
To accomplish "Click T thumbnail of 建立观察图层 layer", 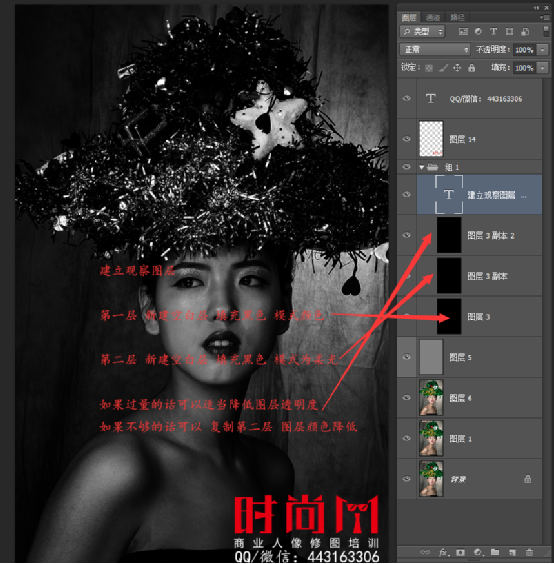I will click(x=449, y=195).
